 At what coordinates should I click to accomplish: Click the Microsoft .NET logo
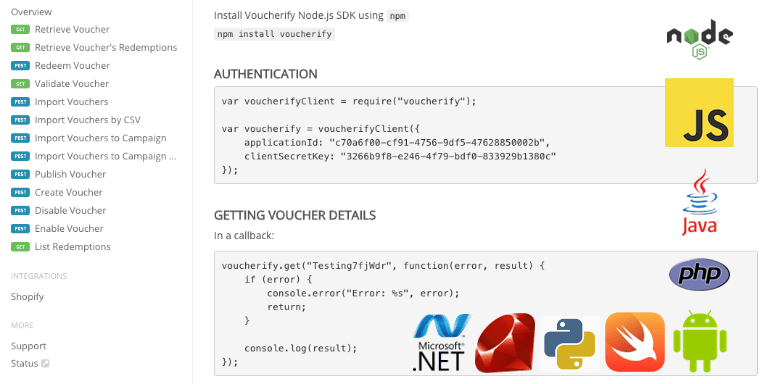coord(442,342)
